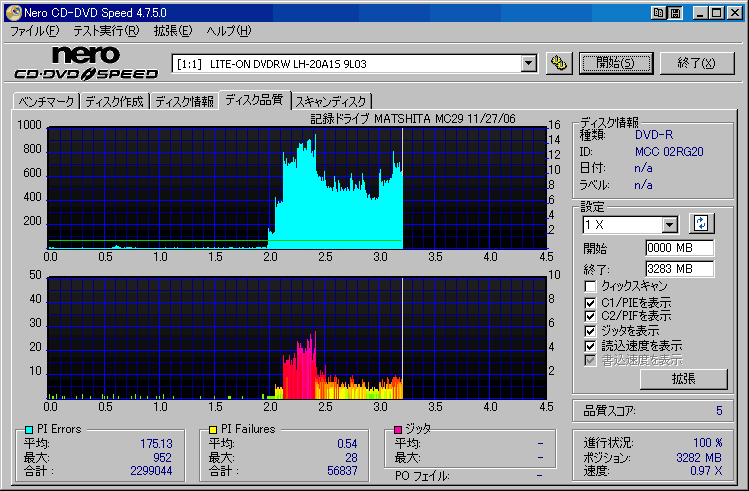Click the PI Errors average 175.13
This screenshot has width=749, height=491.
(x=156, y=444)
